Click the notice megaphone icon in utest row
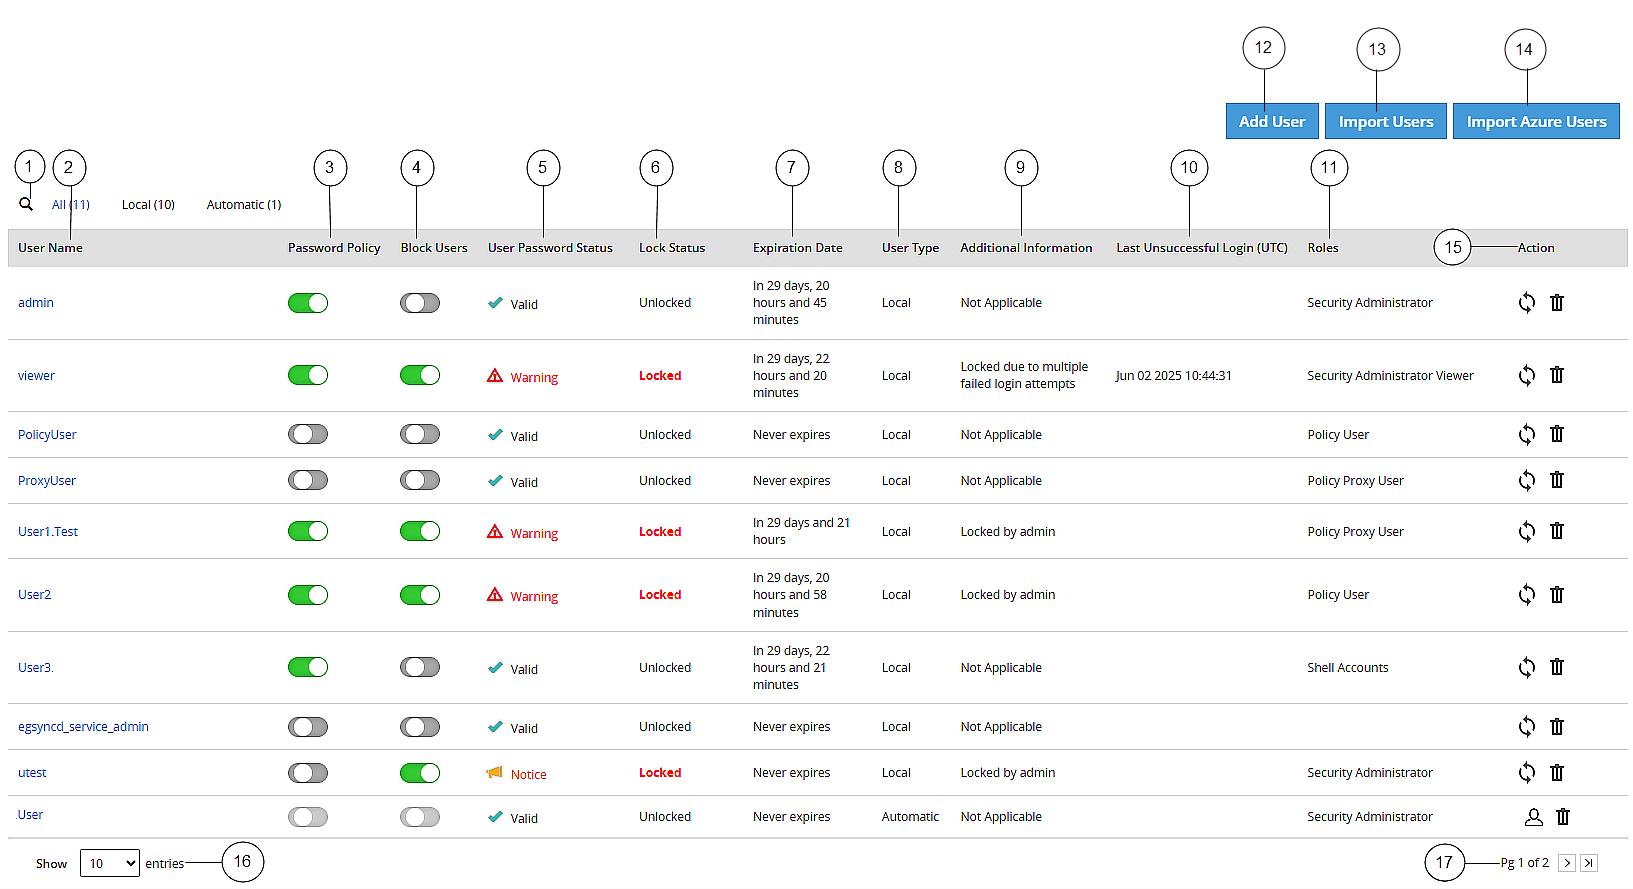 pyautogui.click(x=495, y=773)
